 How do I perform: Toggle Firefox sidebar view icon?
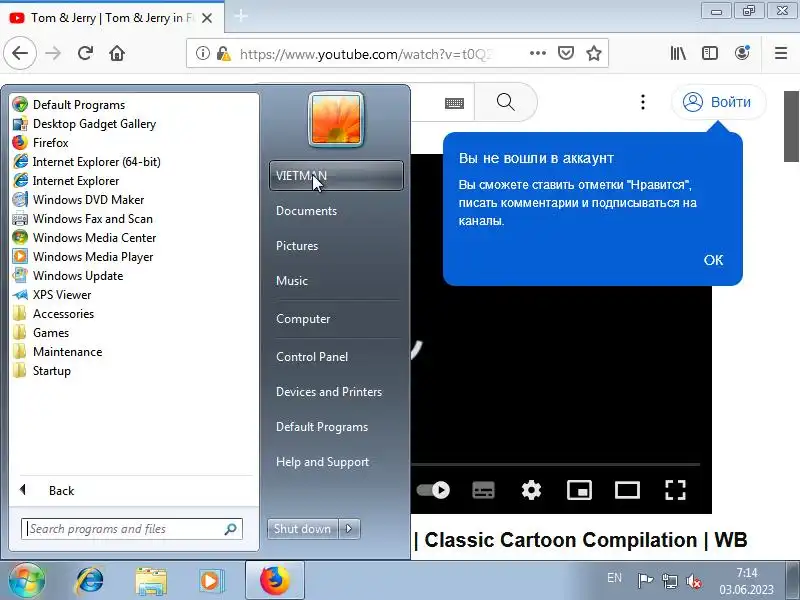click(710, 53)
